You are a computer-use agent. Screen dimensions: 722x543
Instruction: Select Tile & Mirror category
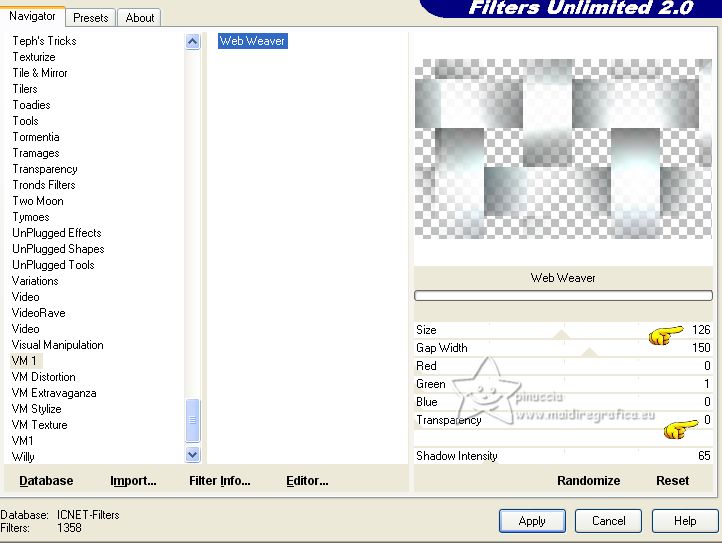pyautogui.click(x=40, y=73)
